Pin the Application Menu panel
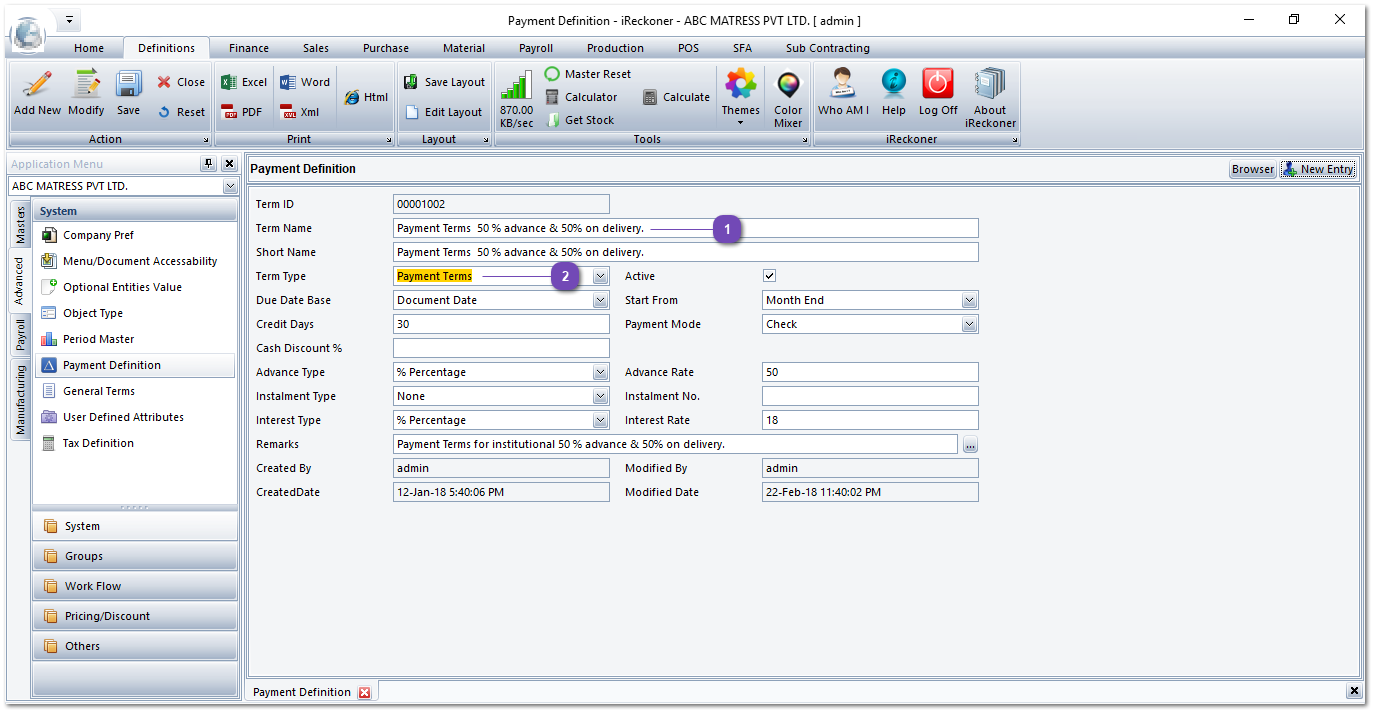Viewport: 1374px width, 713px height. point(208,164)
